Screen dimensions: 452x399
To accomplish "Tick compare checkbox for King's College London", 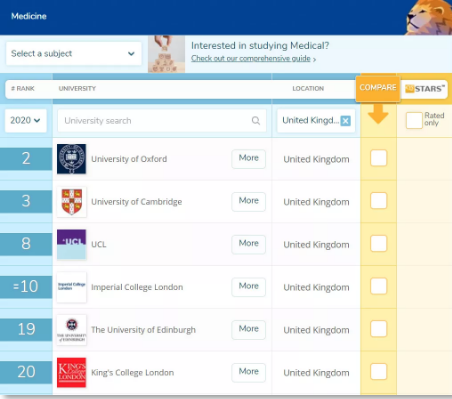I will pos(378,371).
